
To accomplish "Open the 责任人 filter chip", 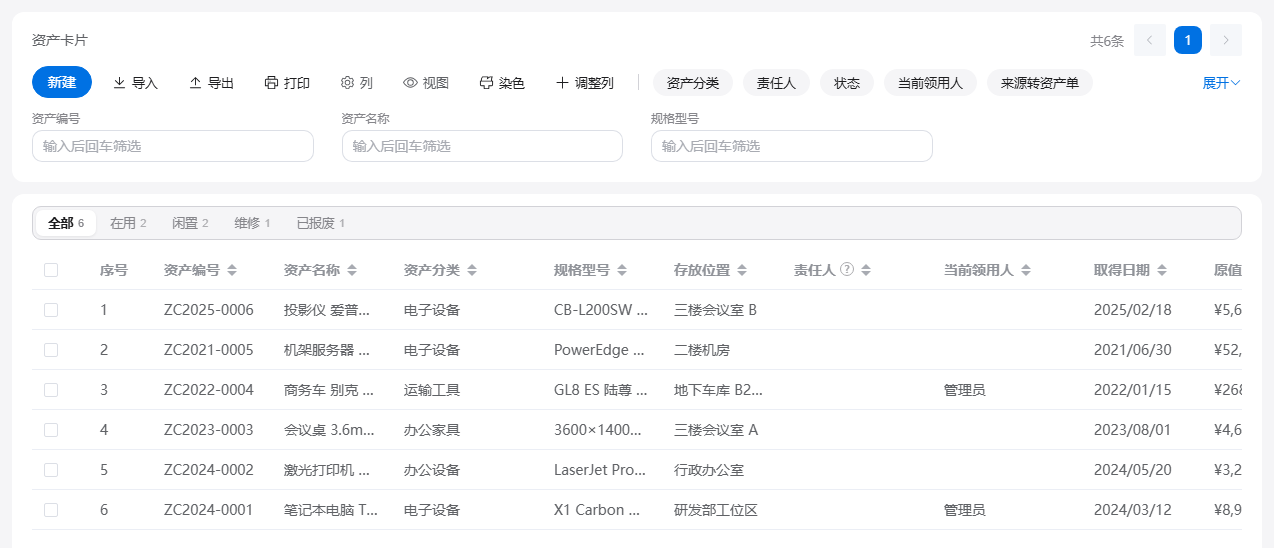I will coord(776,83).
